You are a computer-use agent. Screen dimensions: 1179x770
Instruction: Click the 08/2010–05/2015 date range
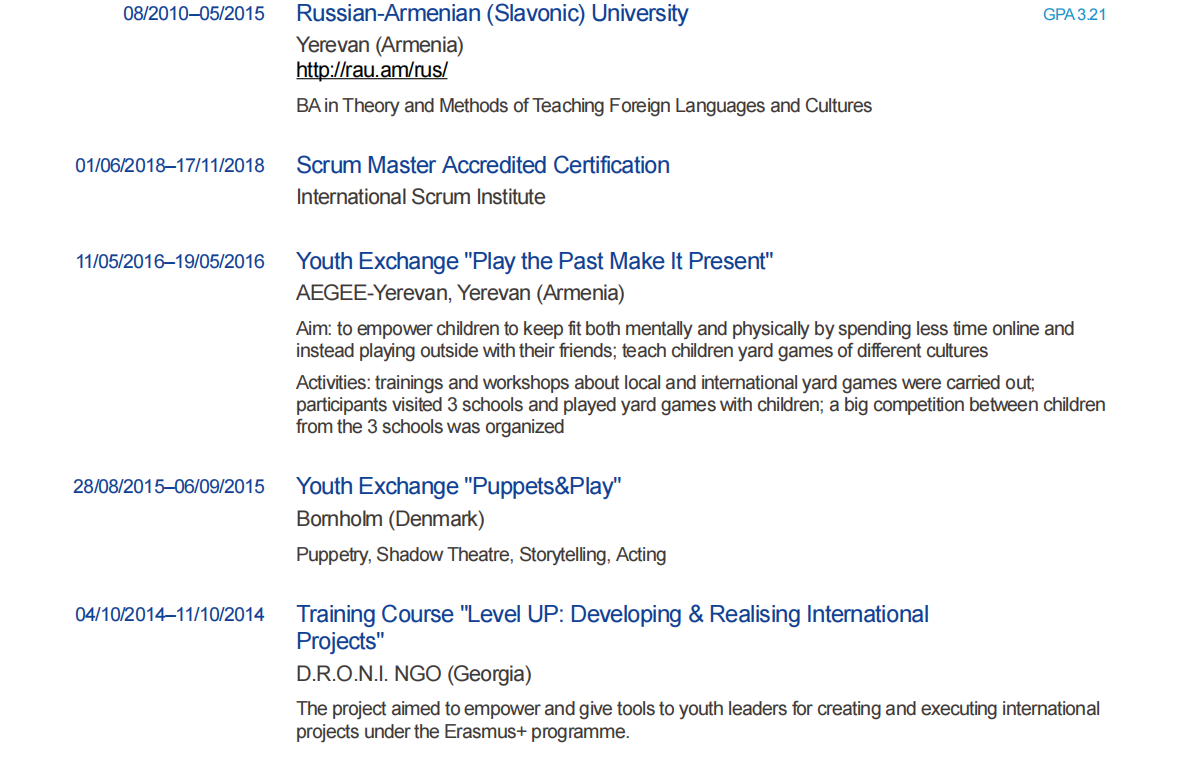(194, 15)
